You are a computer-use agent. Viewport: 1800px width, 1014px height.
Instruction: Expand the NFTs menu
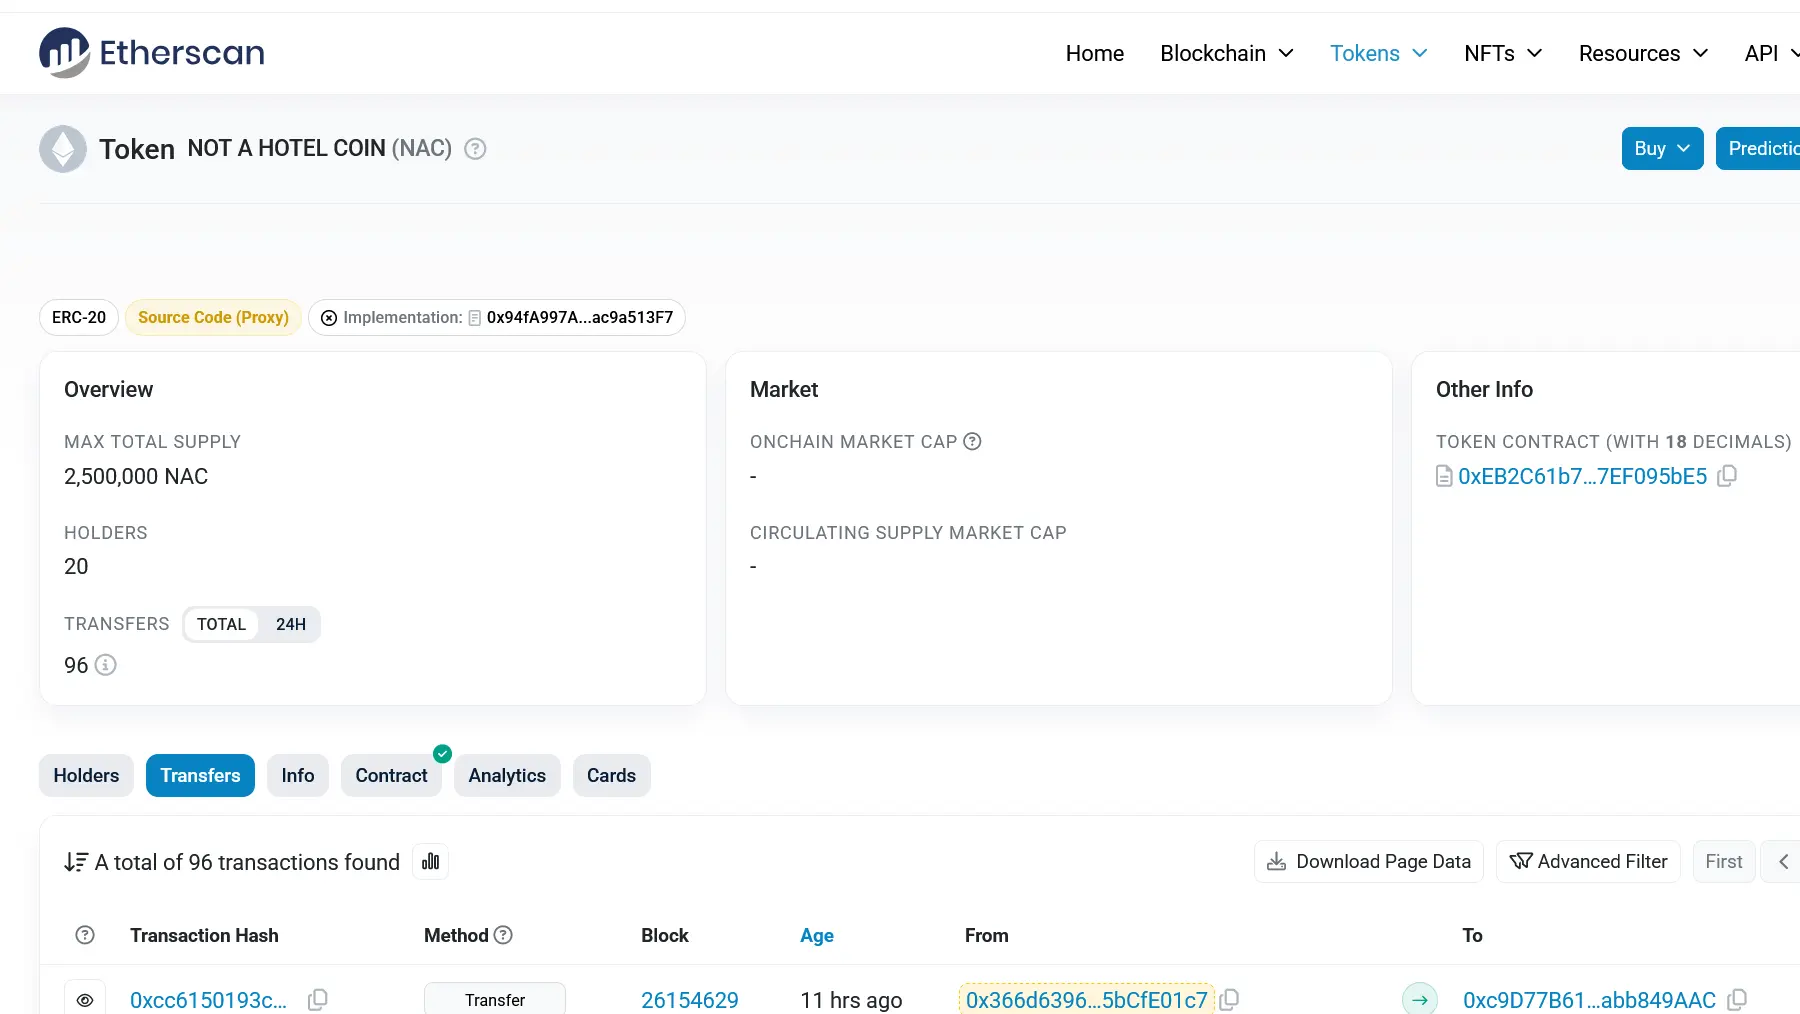click(1503, 53)
